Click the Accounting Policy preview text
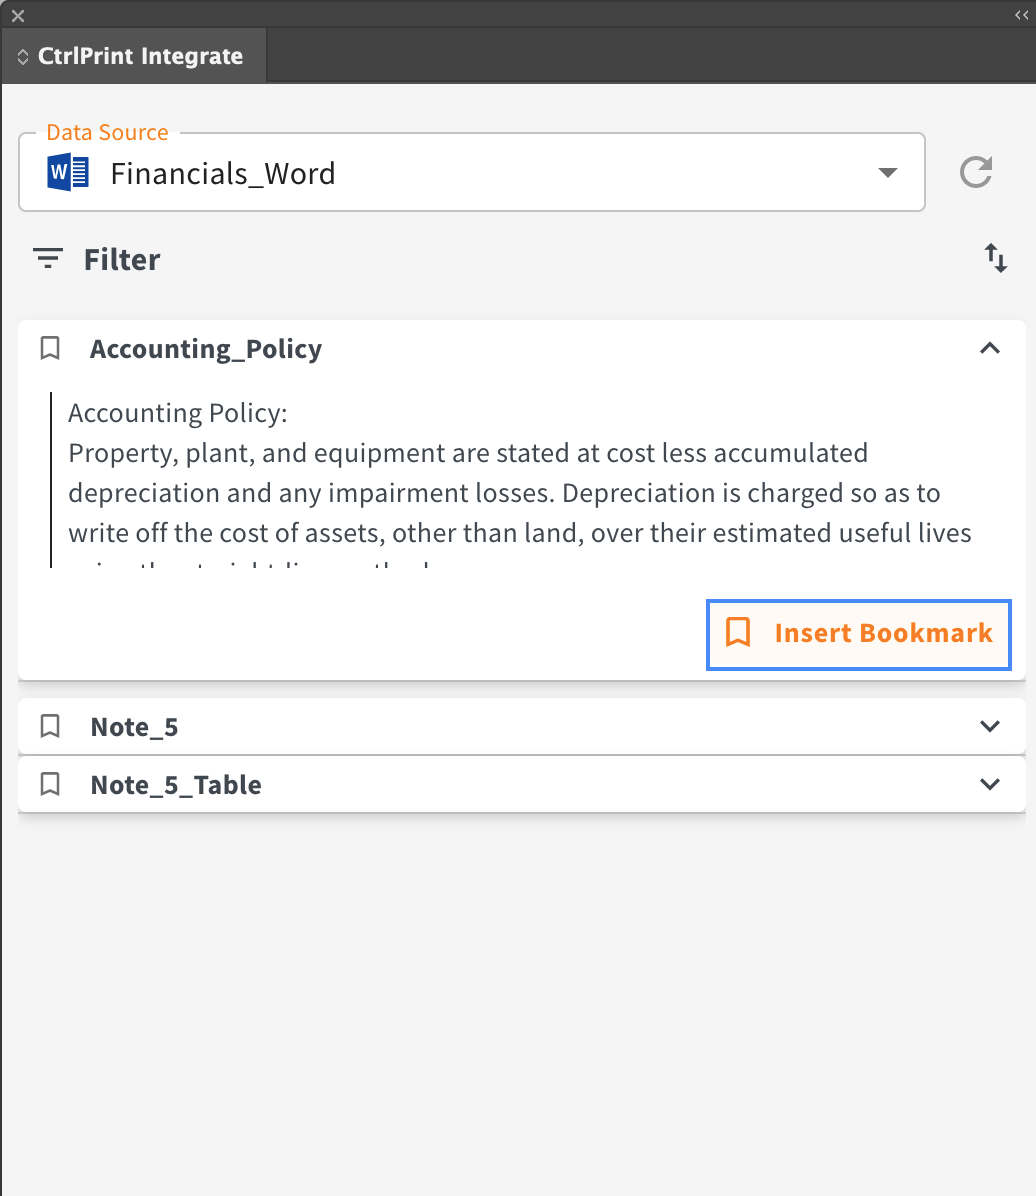1036x1196 pixels. 520,480
